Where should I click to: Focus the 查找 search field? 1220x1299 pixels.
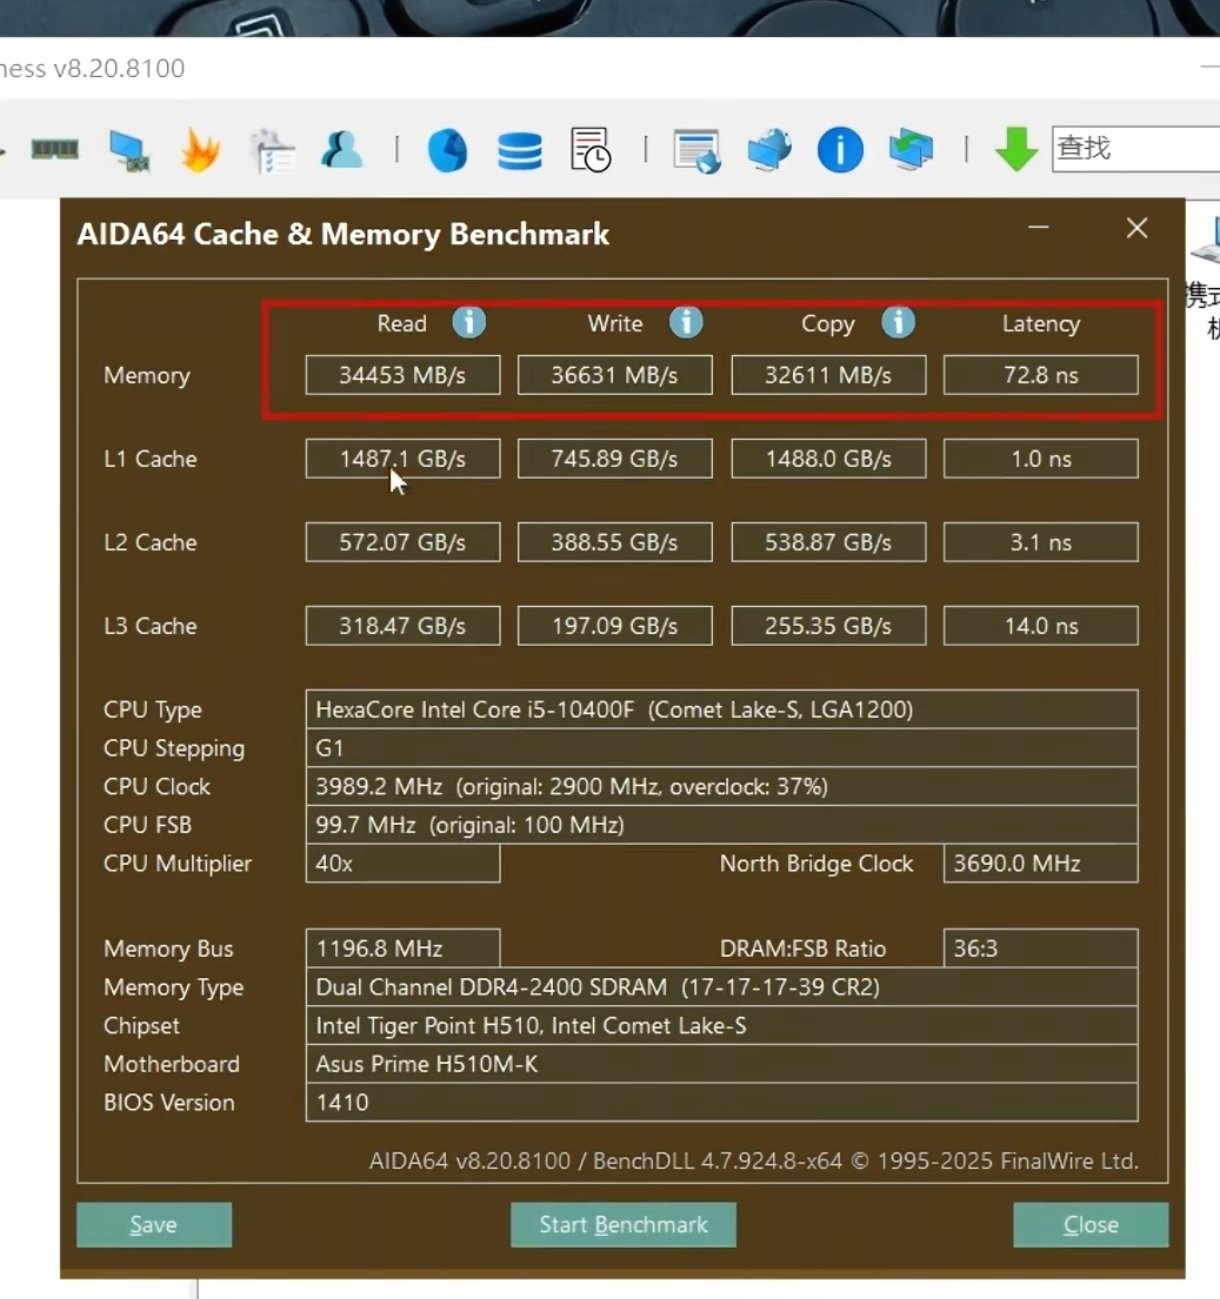coord(1136,149)
